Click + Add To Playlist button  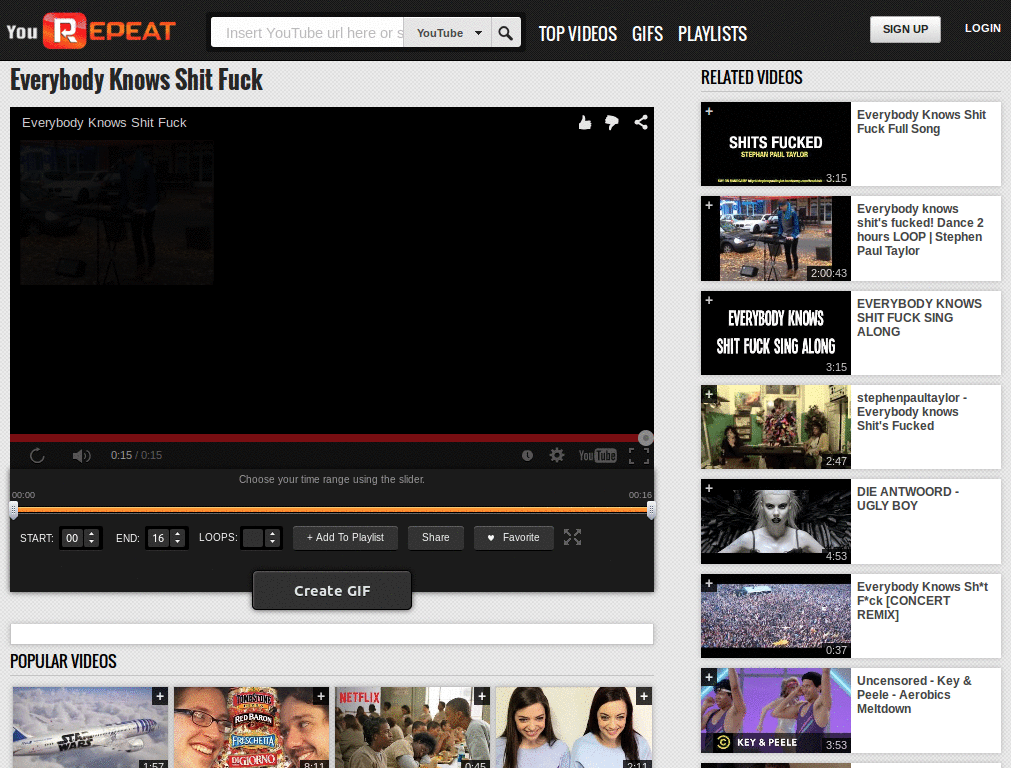coord(345,537)
